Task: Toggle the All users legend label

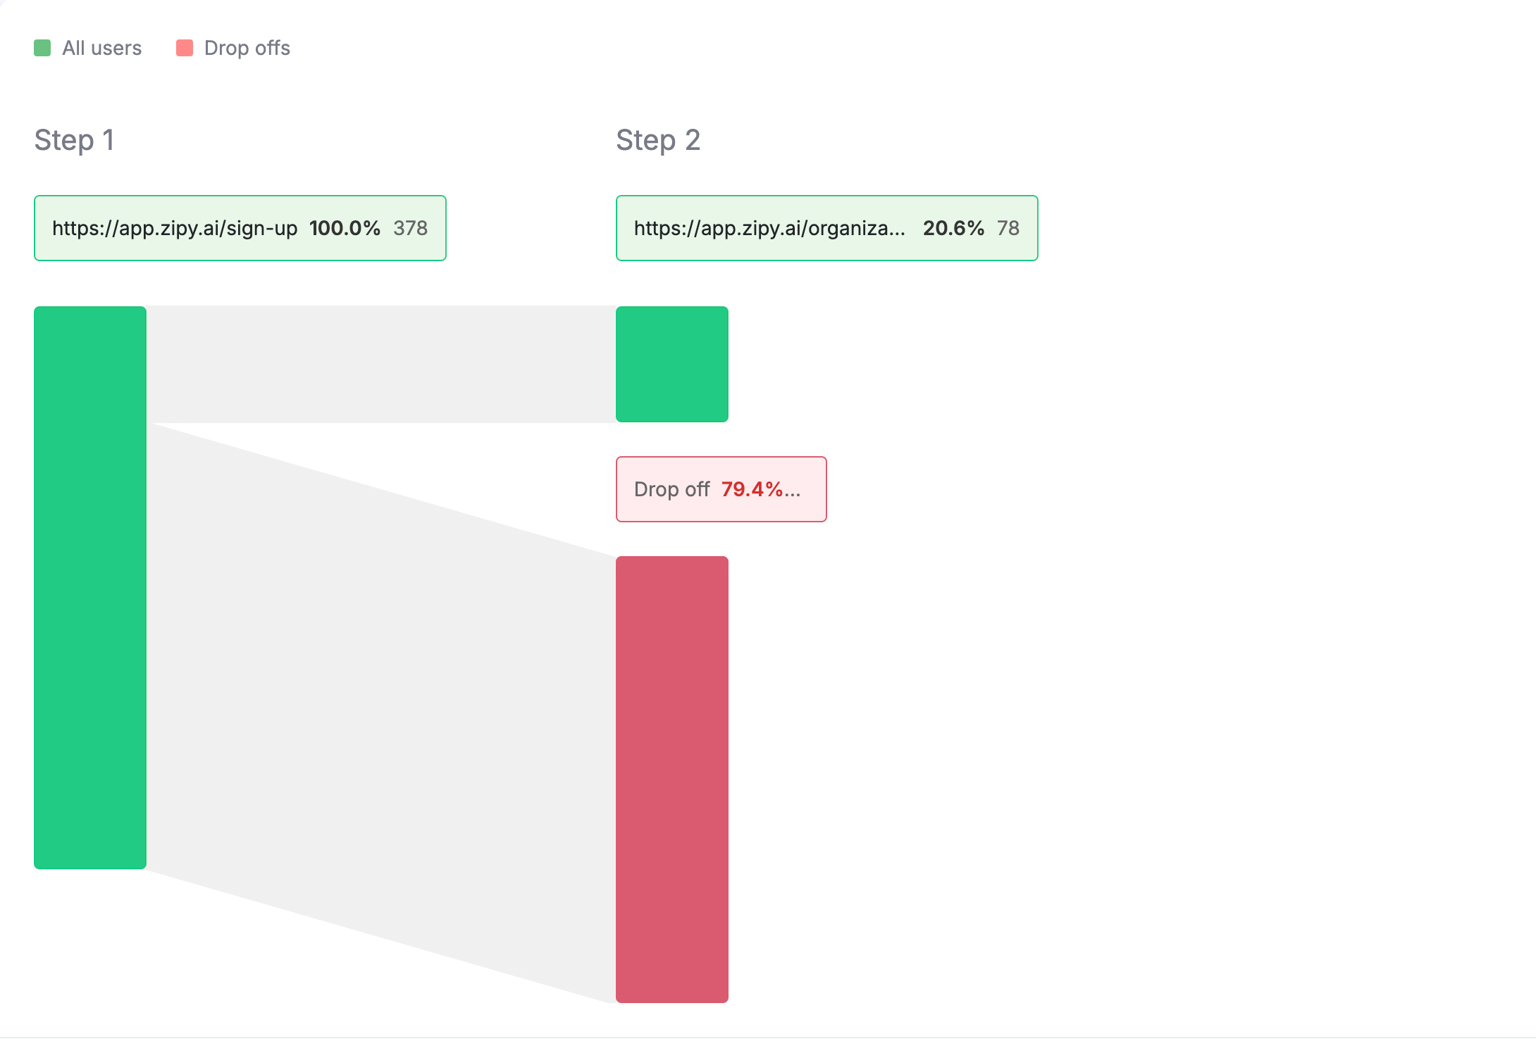Action: pyautogui.click(x=101, y=48)
